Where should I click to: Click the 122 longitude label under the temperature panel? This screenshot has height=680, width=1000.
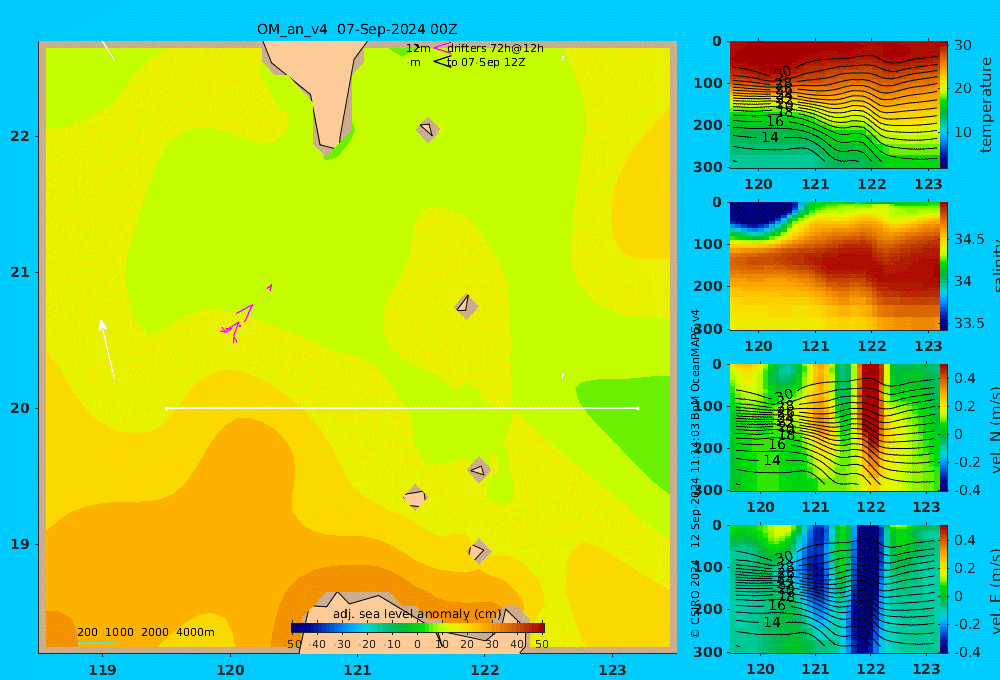[x=871, y=184]
